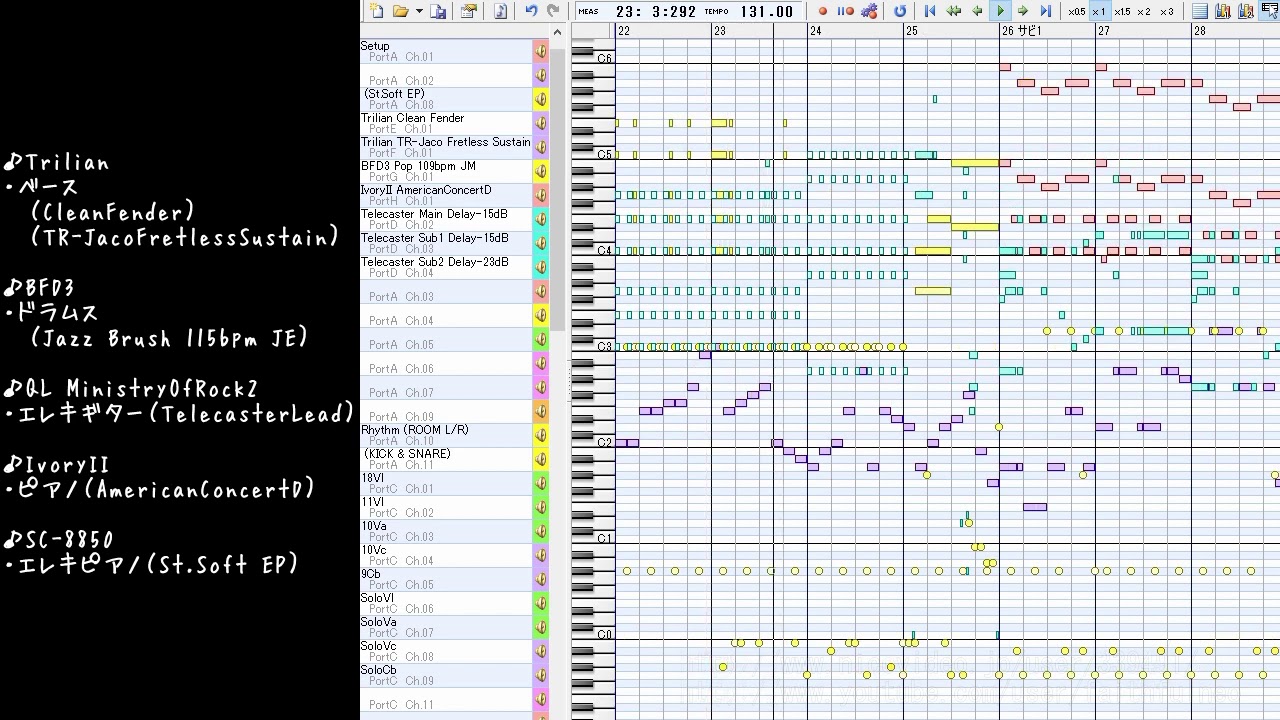Click the tempo value 131.00
Screen dimensions: 1280x720
766,12
